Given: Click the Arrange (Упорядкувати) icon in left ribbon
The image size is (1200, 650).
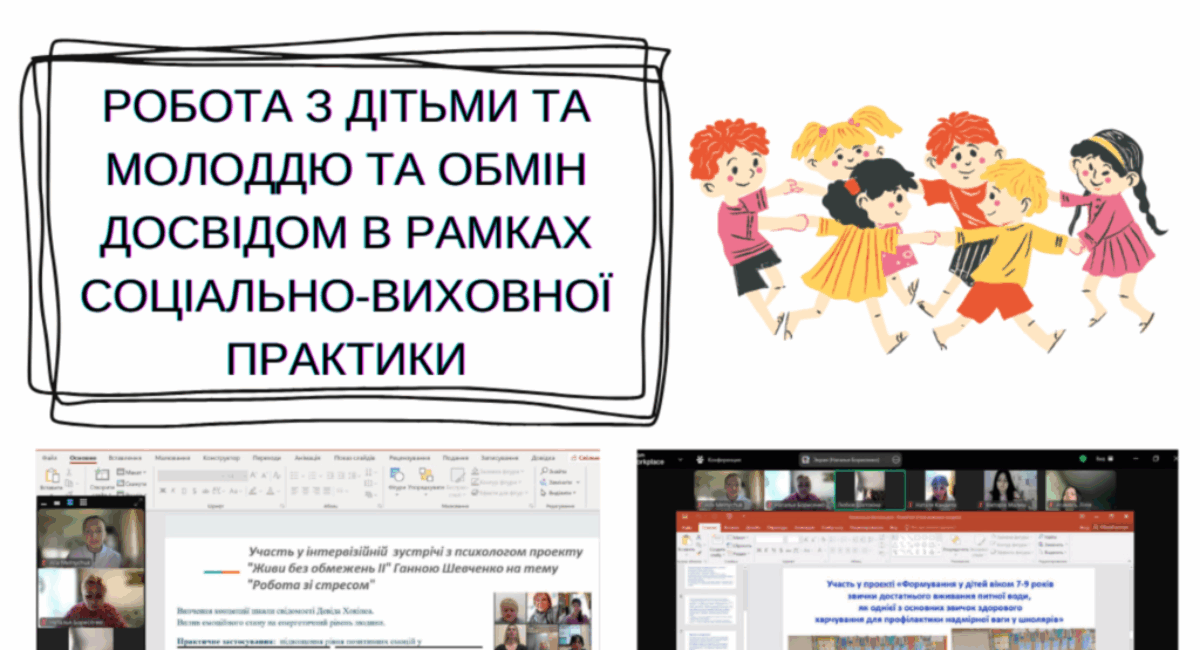Looking at the screenshot, I should [x=426, y=475].
